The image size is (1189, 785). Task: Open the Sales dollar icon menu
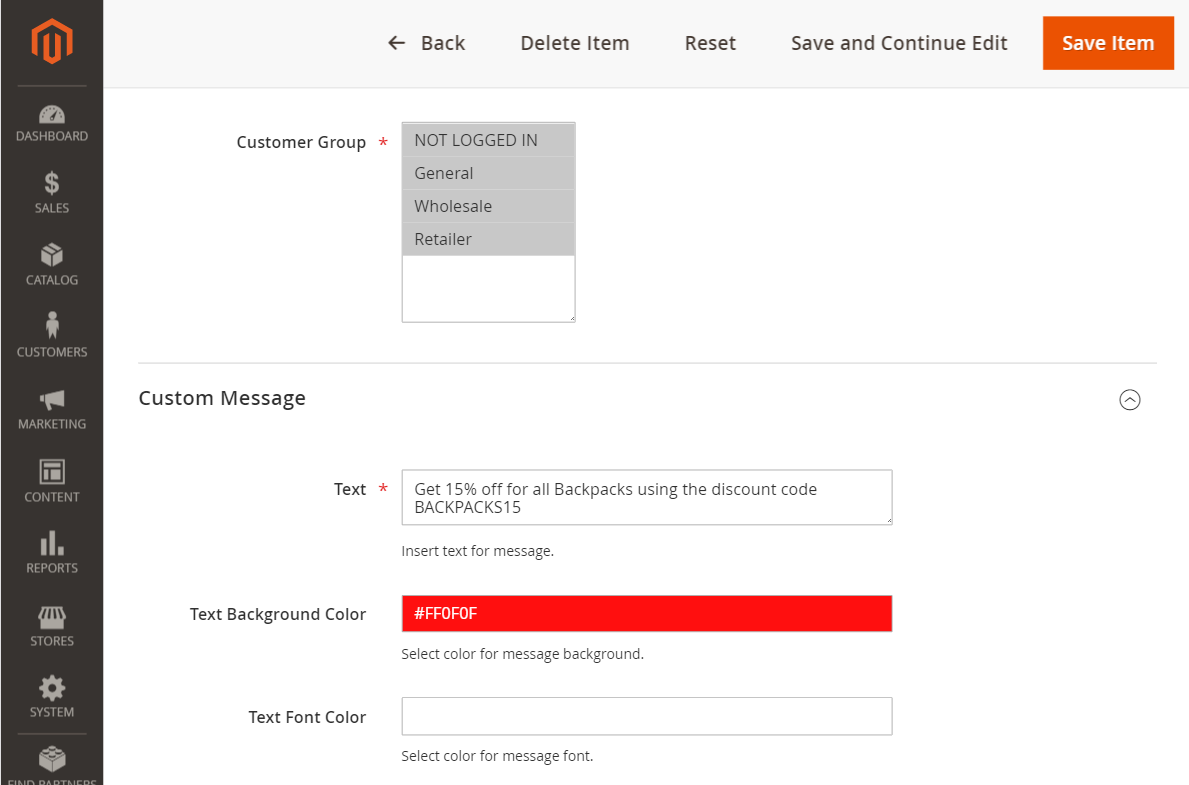[51, 193]
